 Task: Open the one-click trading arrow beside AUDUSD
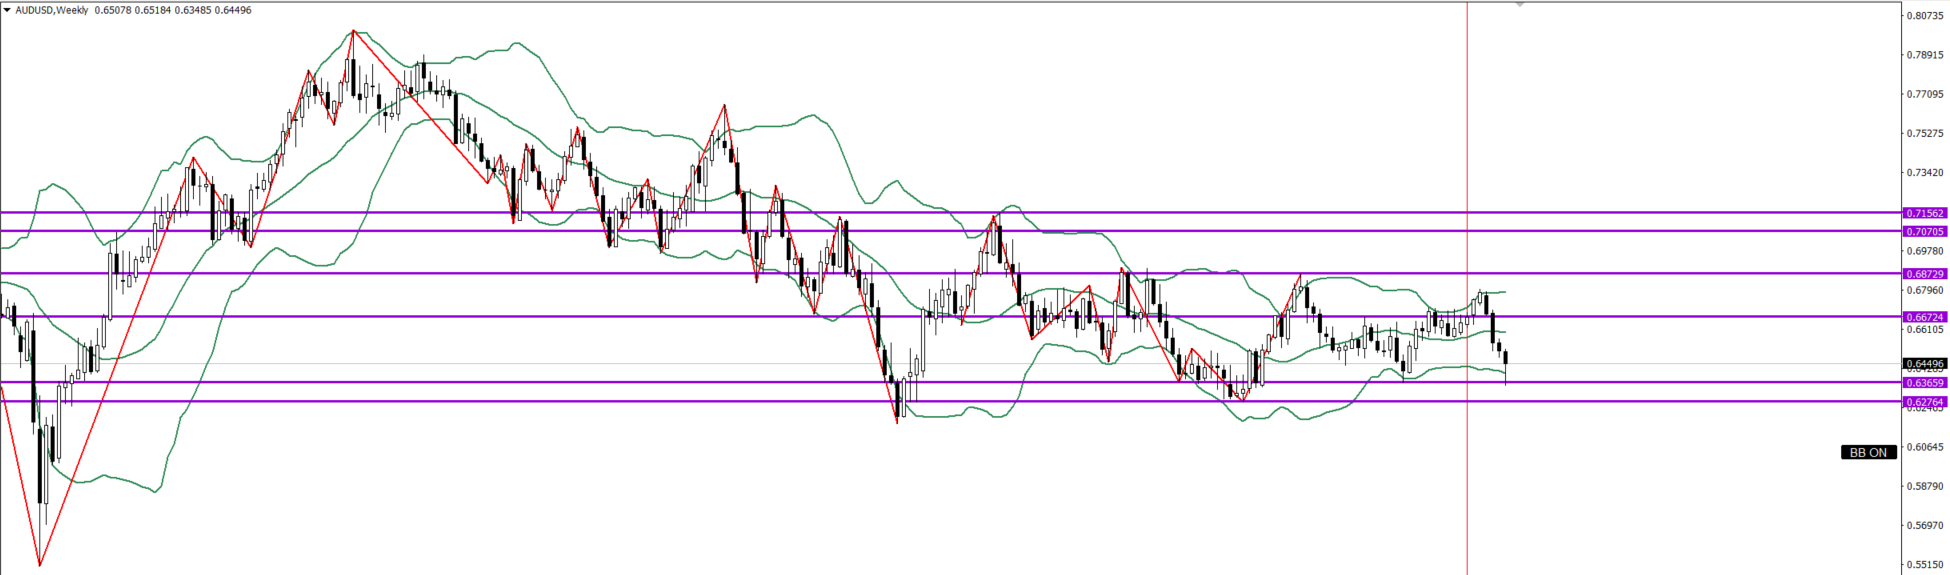point(7,10)
